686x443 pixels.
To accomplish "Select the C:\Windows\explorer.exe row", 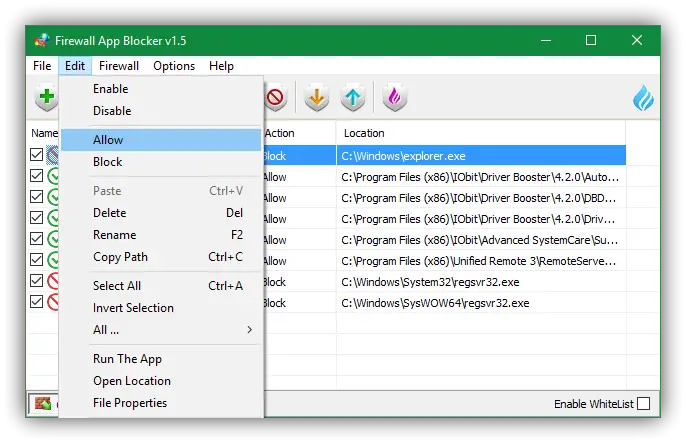I will [481, 156].
